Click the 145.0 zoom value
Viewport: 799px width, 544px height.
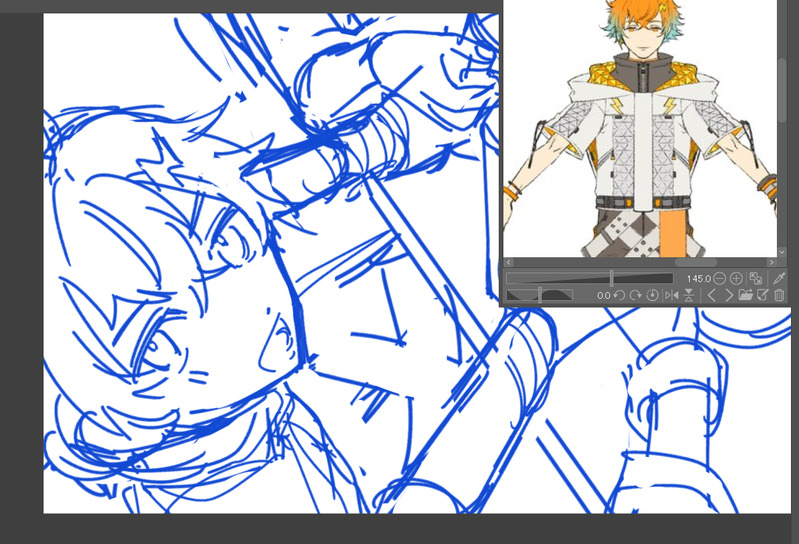tap(698, 279)
